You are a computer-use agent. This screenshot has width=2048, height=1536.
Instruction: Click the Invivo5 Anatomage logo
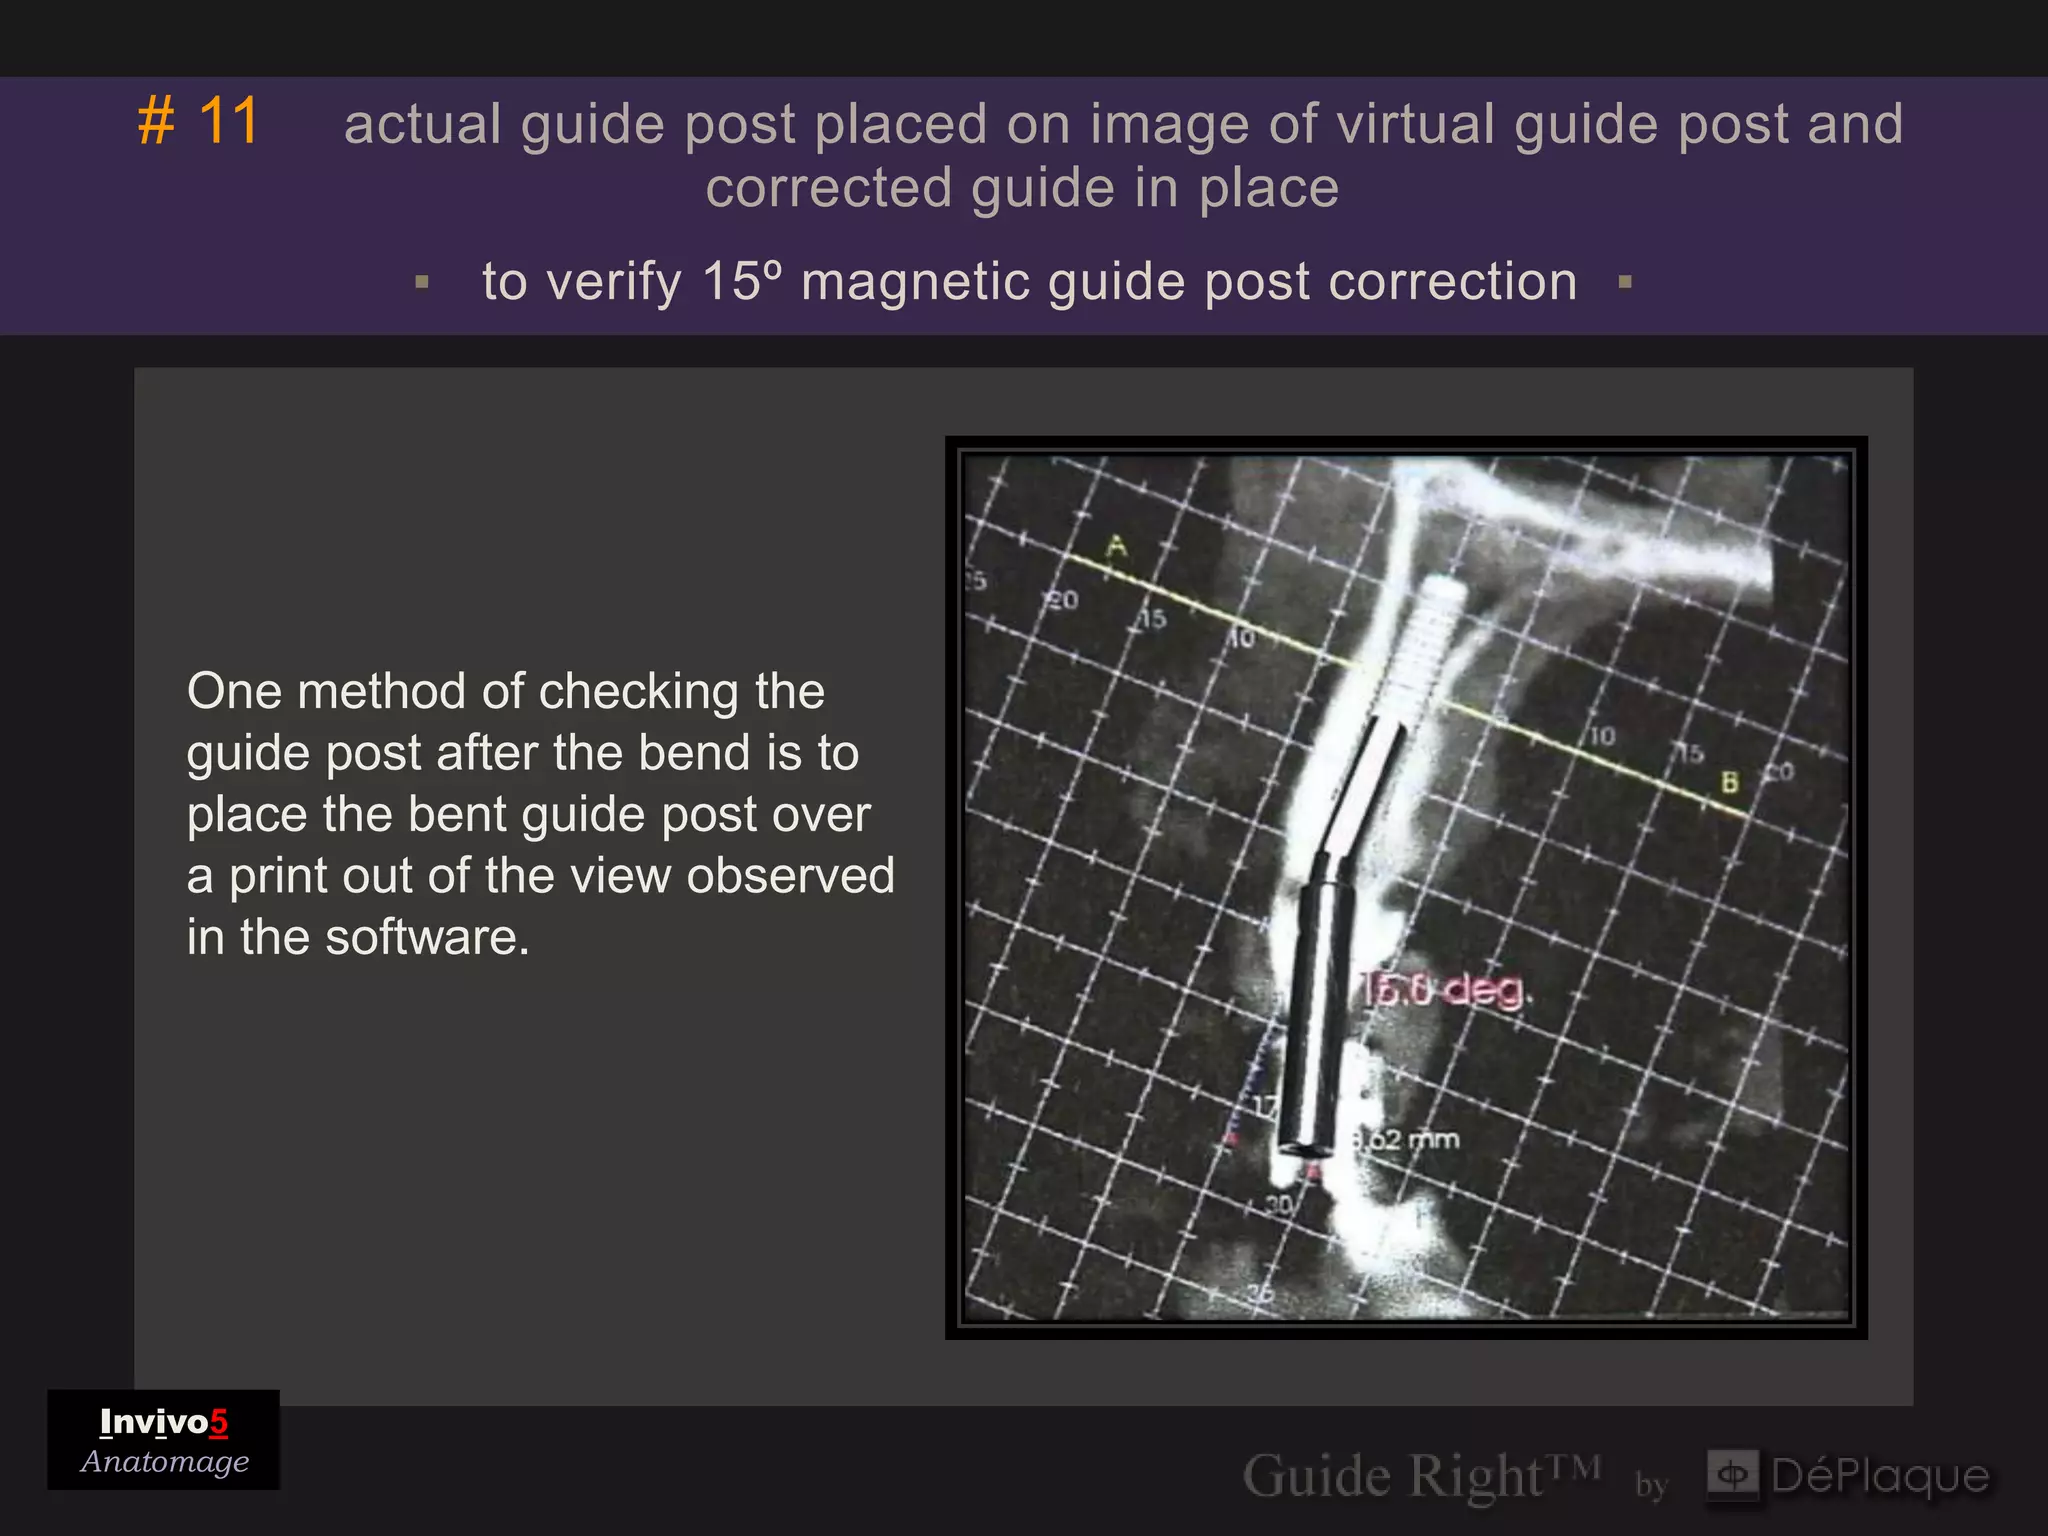tap(164, 1440)
